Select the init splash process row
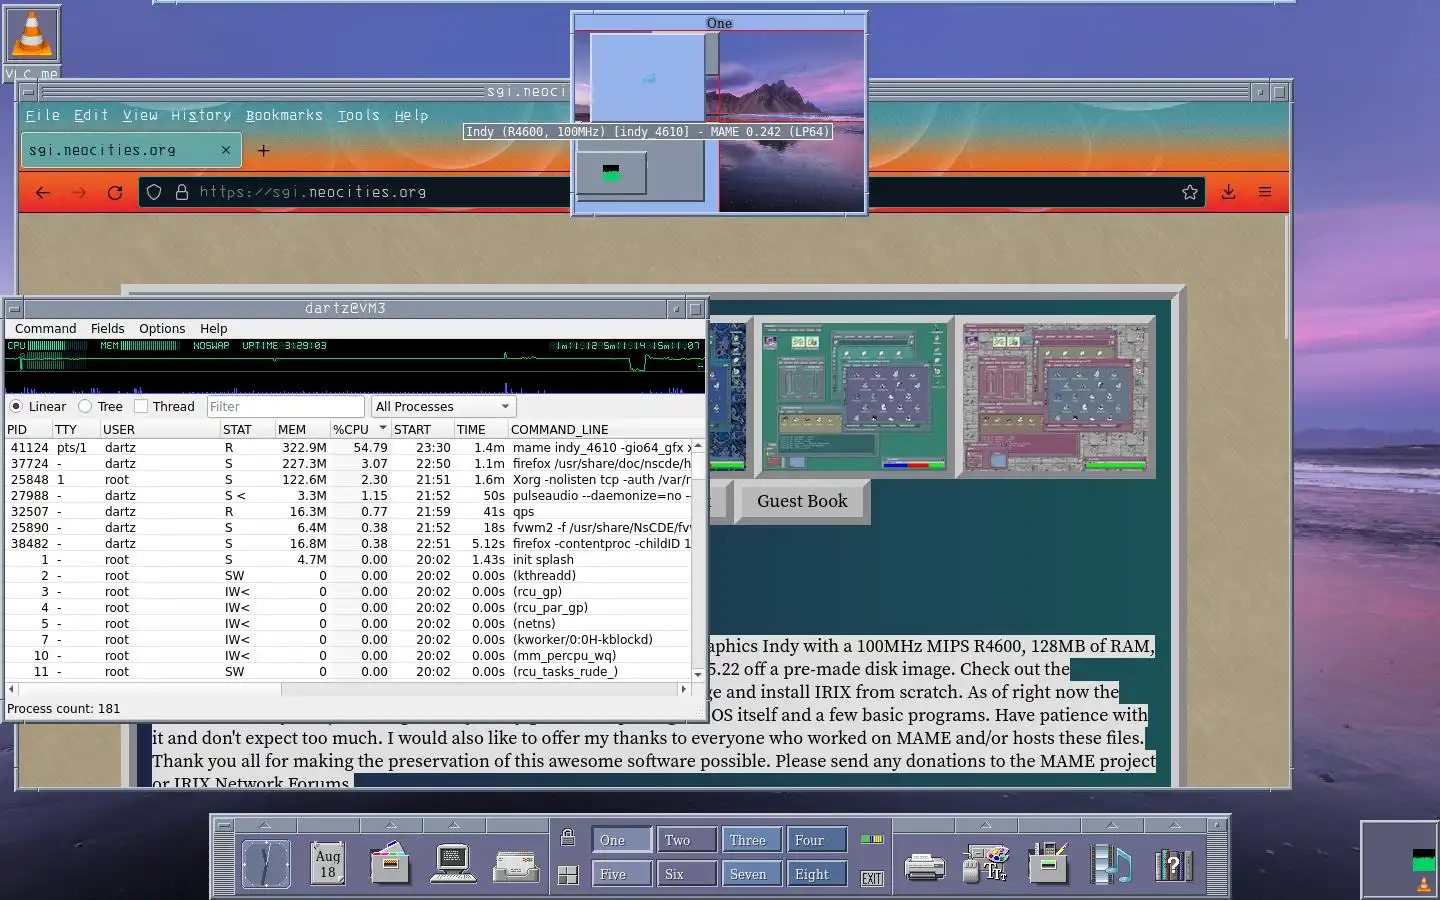This screenshot has height=900, width=1440. (x=348, y=559)
